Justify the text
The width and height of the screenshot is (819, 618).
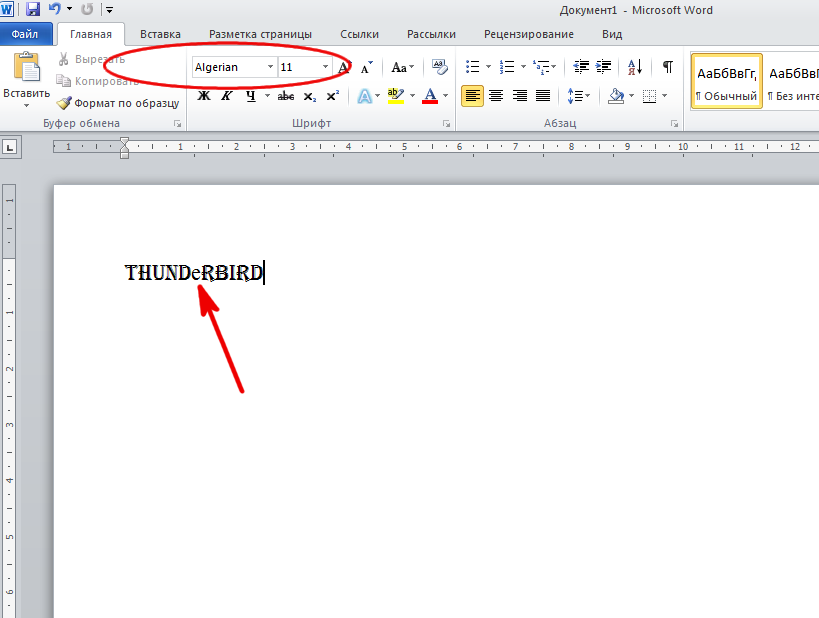543,96
